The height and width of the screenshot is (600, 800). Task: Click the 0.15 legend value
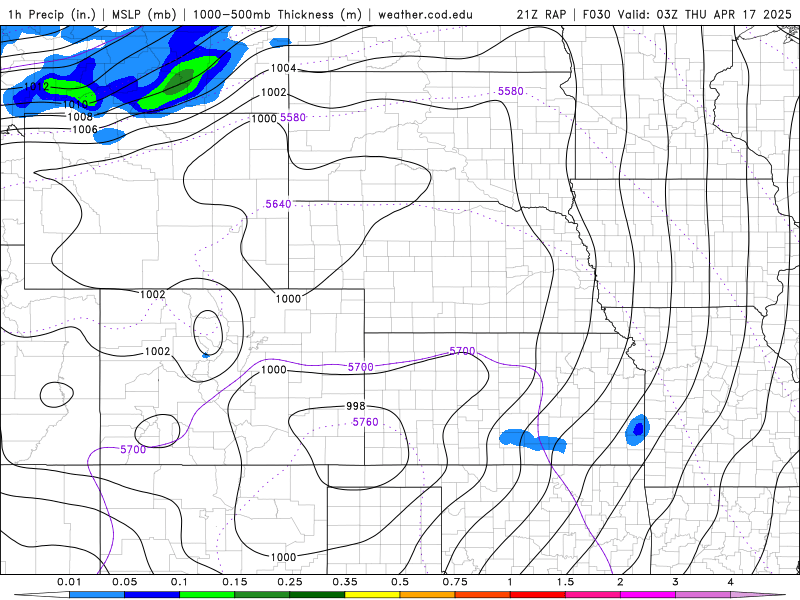(x=235, y=582)
